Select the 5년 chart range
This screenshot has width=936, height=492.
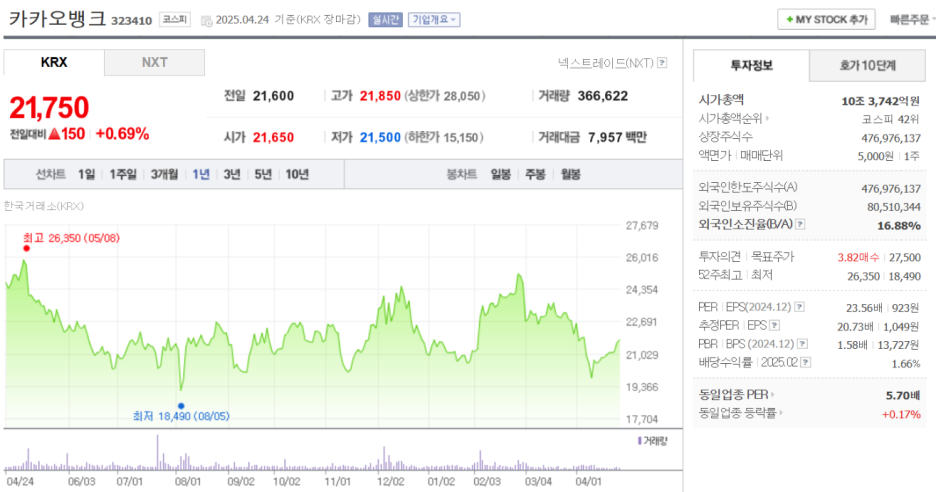pos(263,174)
